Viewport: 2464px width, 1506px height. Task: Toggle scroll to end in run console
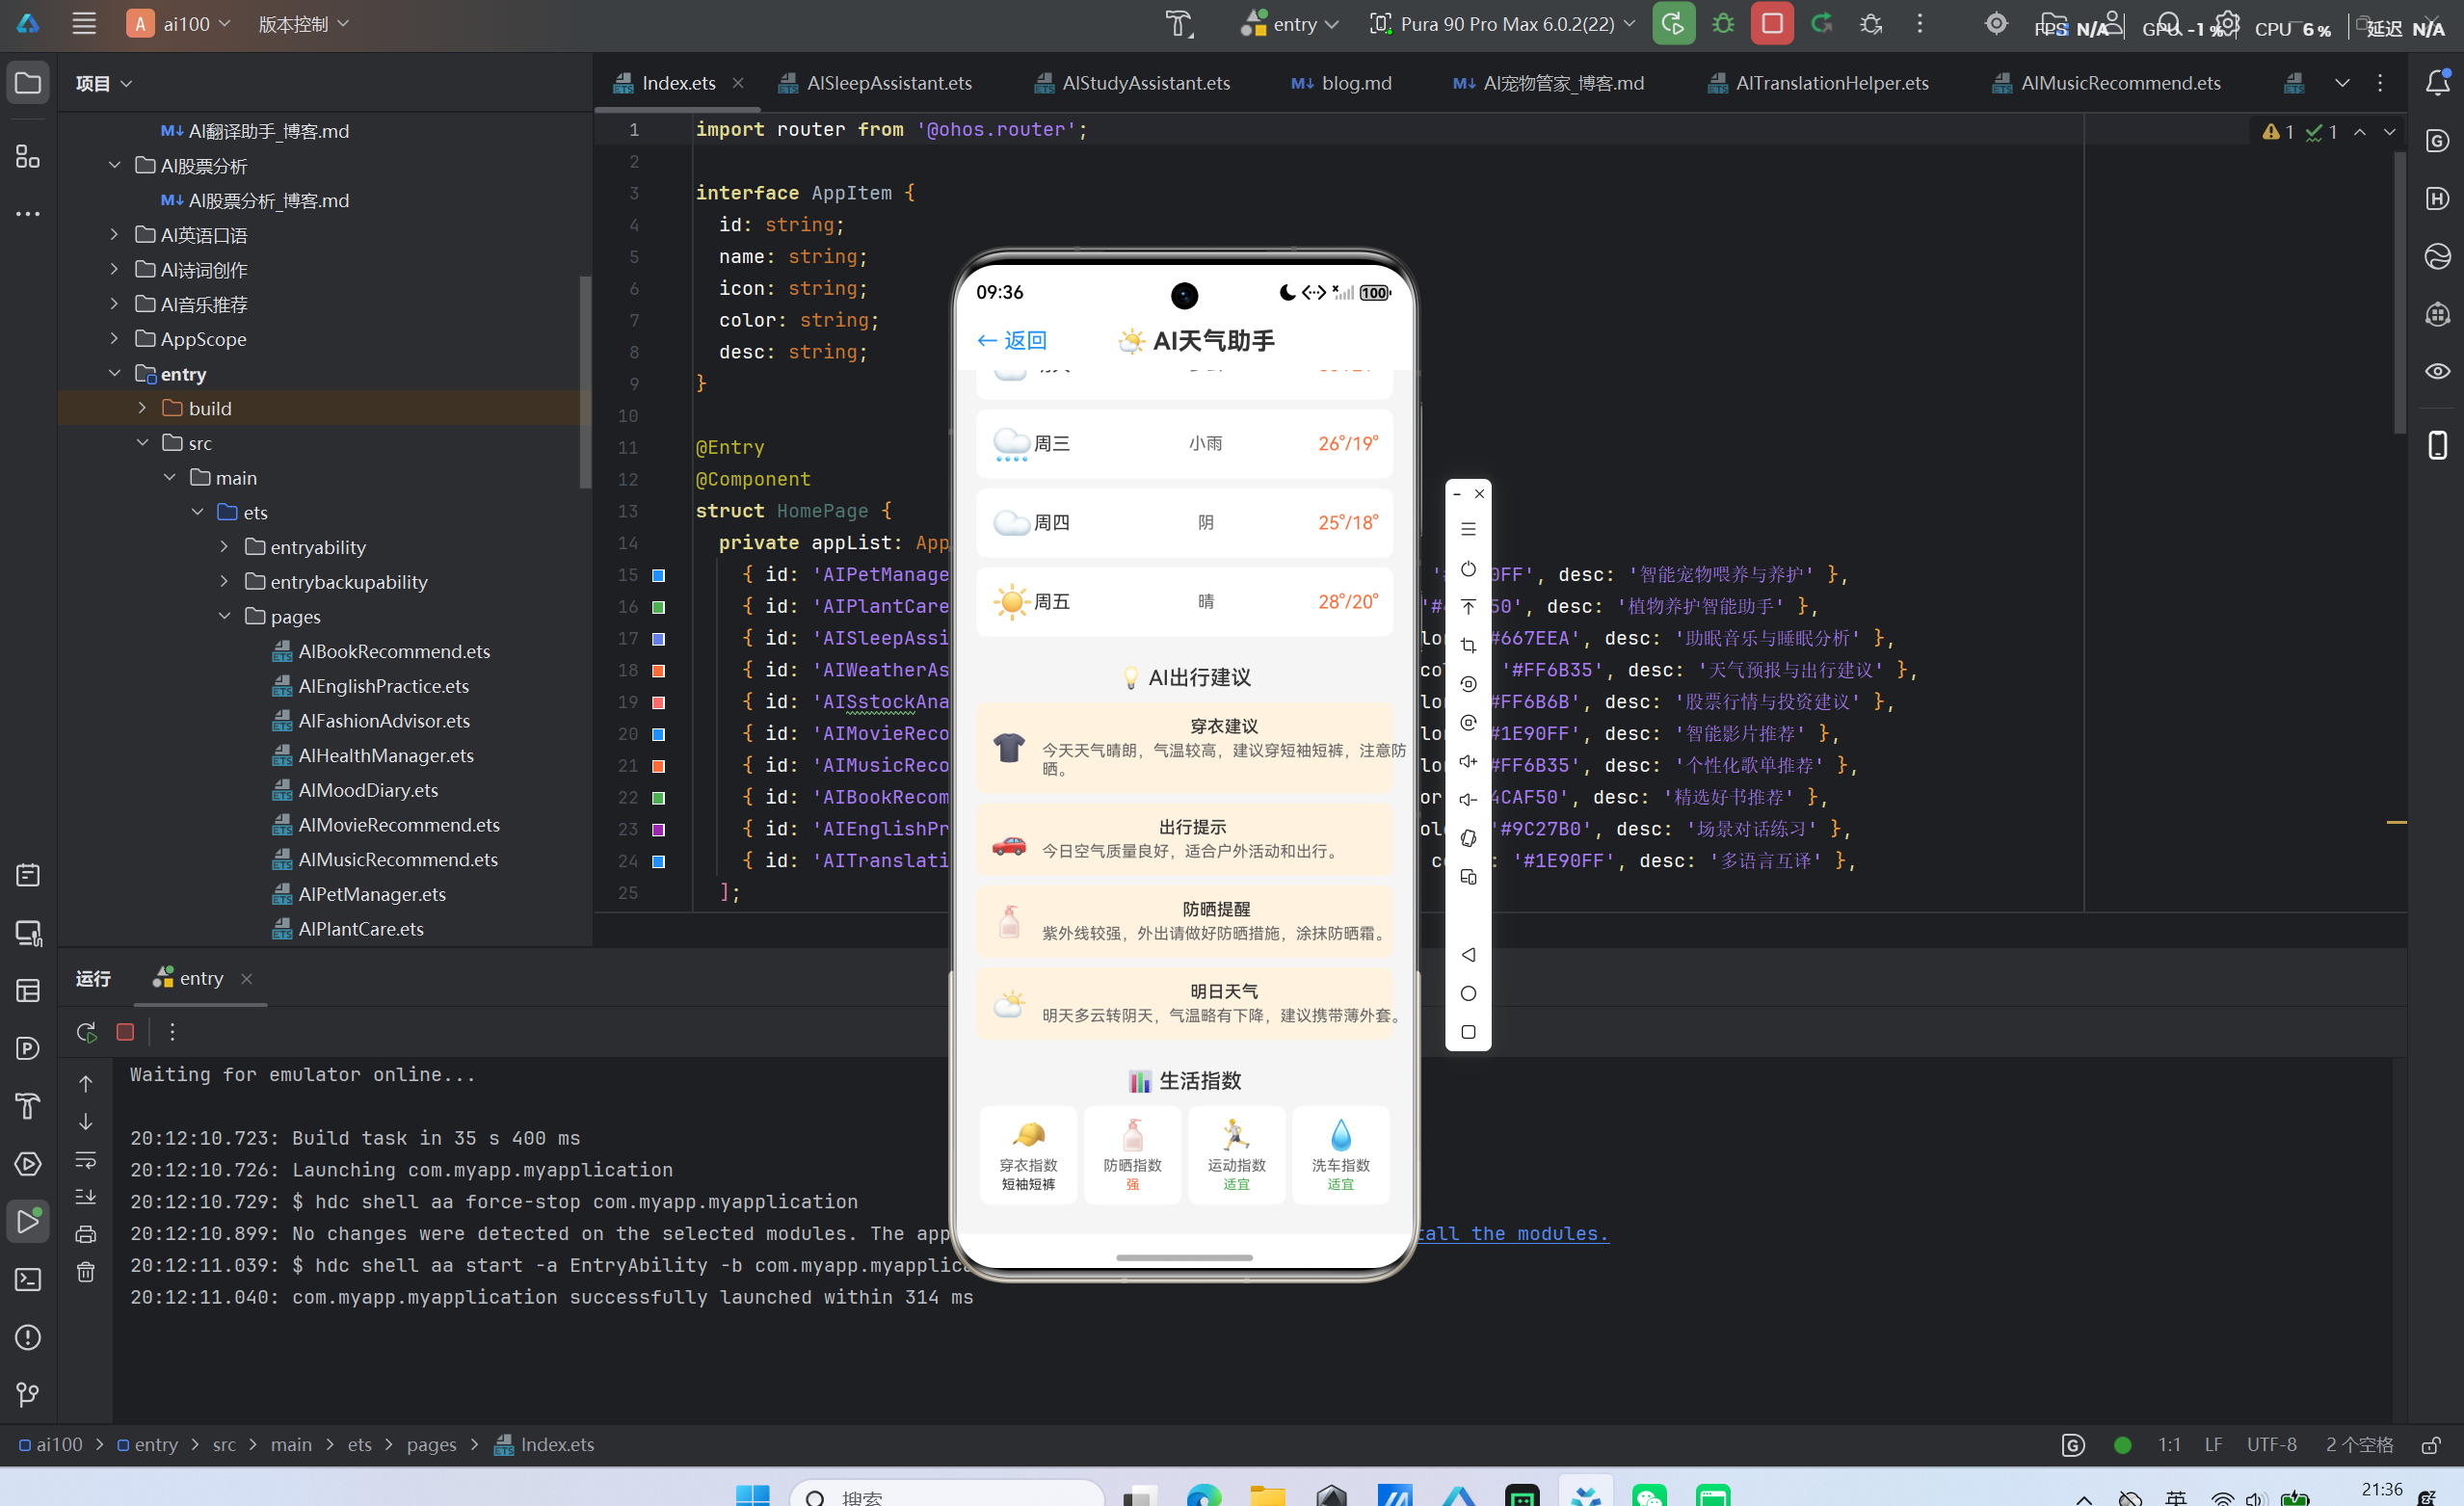(86, 1197)
